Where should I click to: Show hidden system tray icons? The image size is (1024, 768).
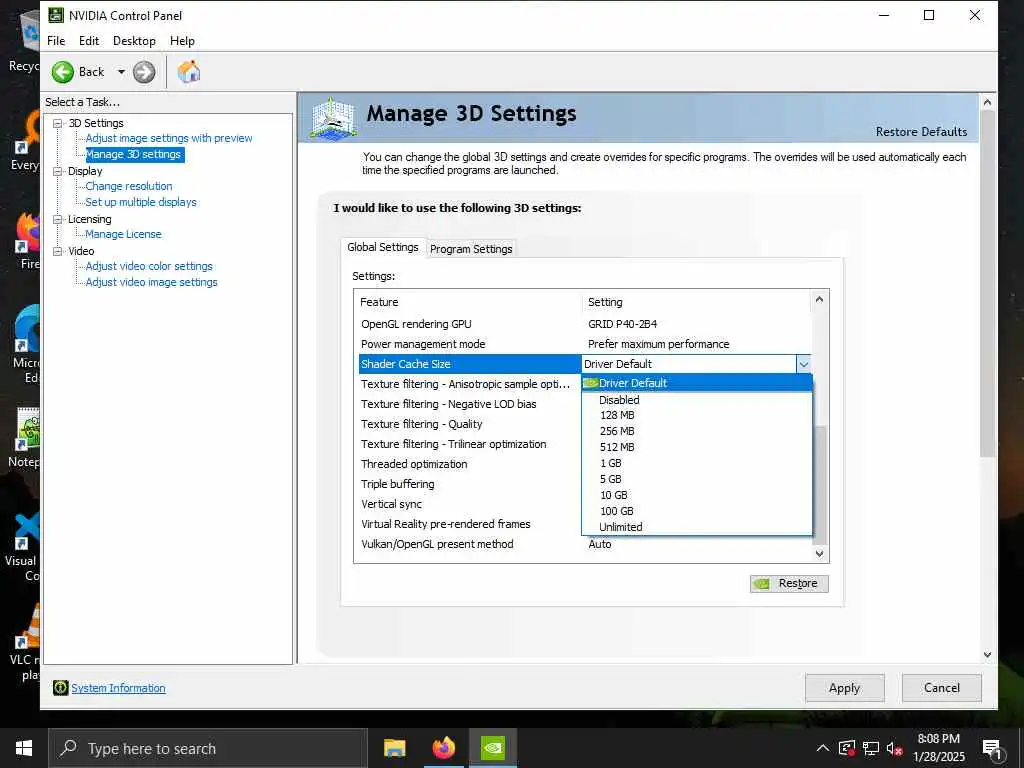click(x=823, y=748)
